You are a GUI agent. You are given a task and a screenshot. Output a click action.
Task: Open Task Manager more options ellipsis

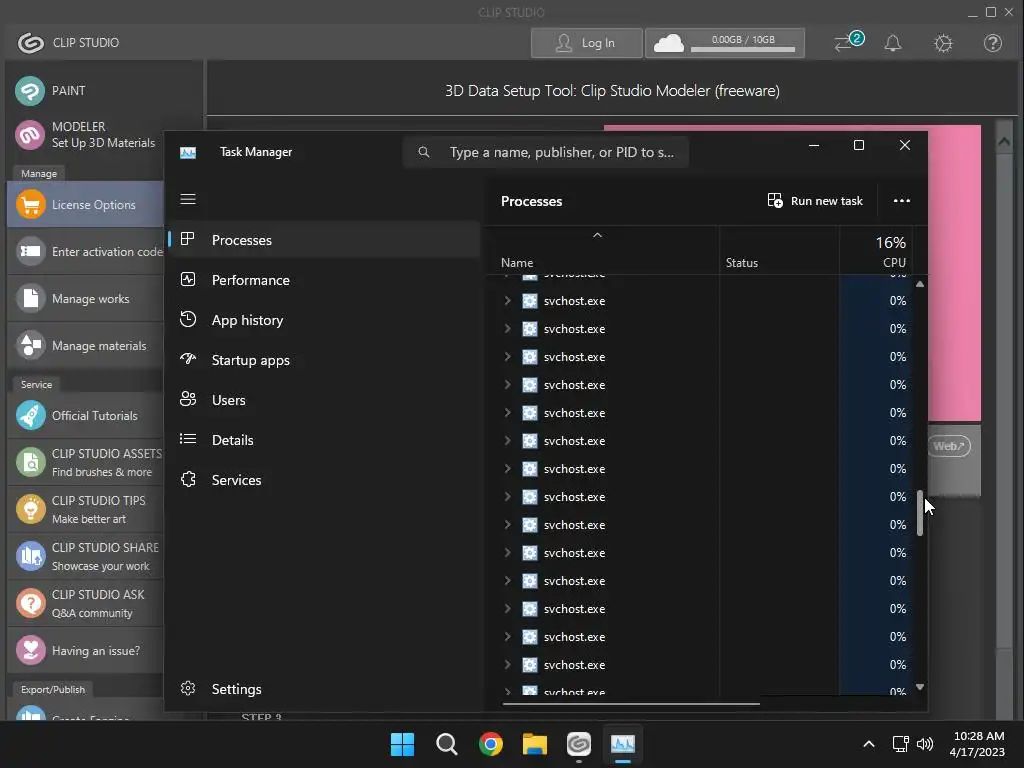[x=902, y=200]
